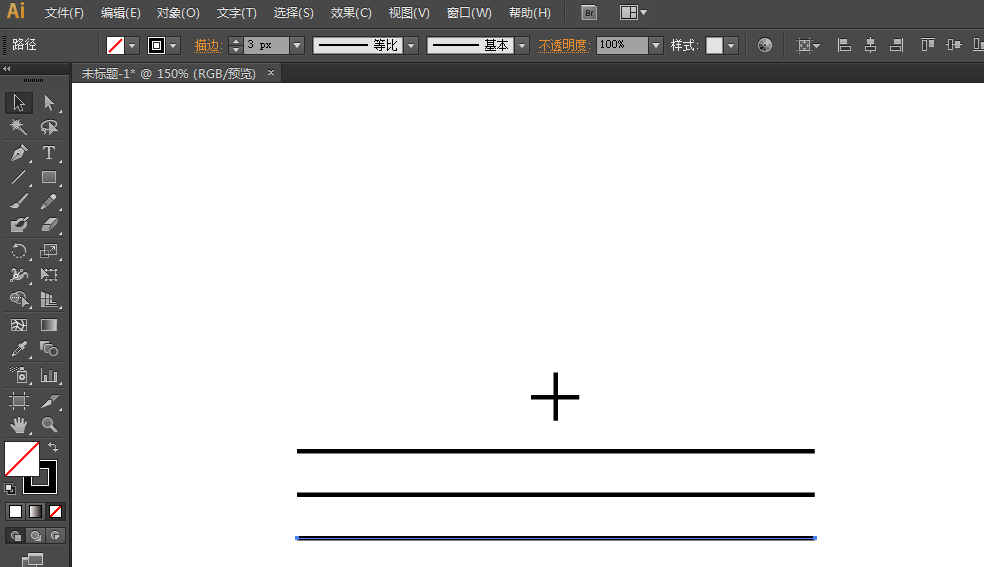Choose the Lasso tool
Screen dimensions: 984x567
(49, 127)
